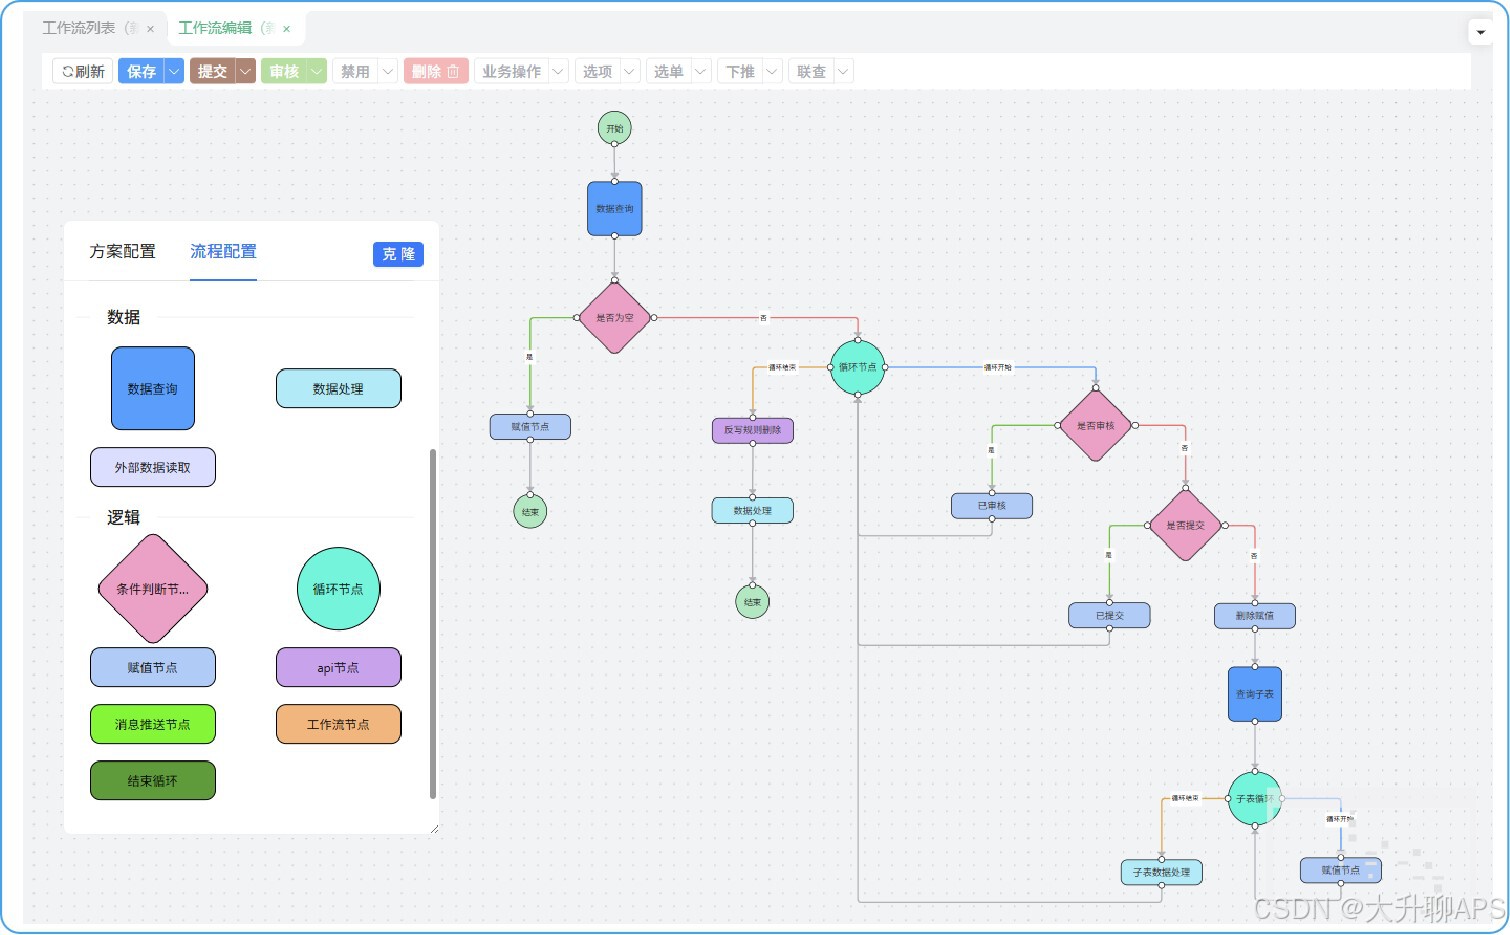Select the 赋值节点 item in the palette panel
This screenshot has width=1510, height=935.
pos(153,667)
